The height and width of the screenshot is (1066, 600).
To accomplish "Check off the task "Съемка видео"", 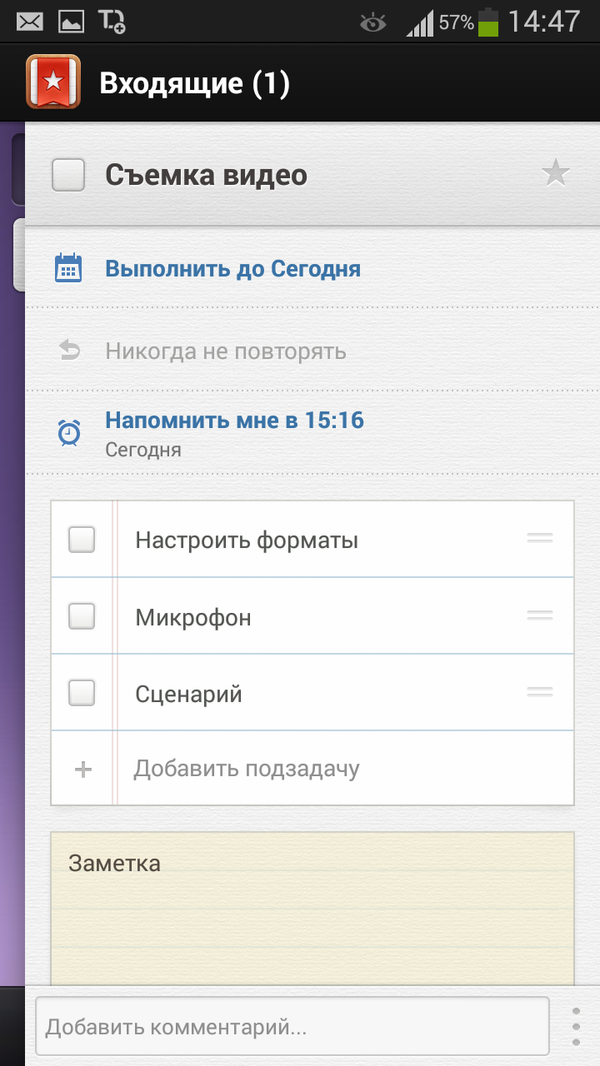I will 67,174.
